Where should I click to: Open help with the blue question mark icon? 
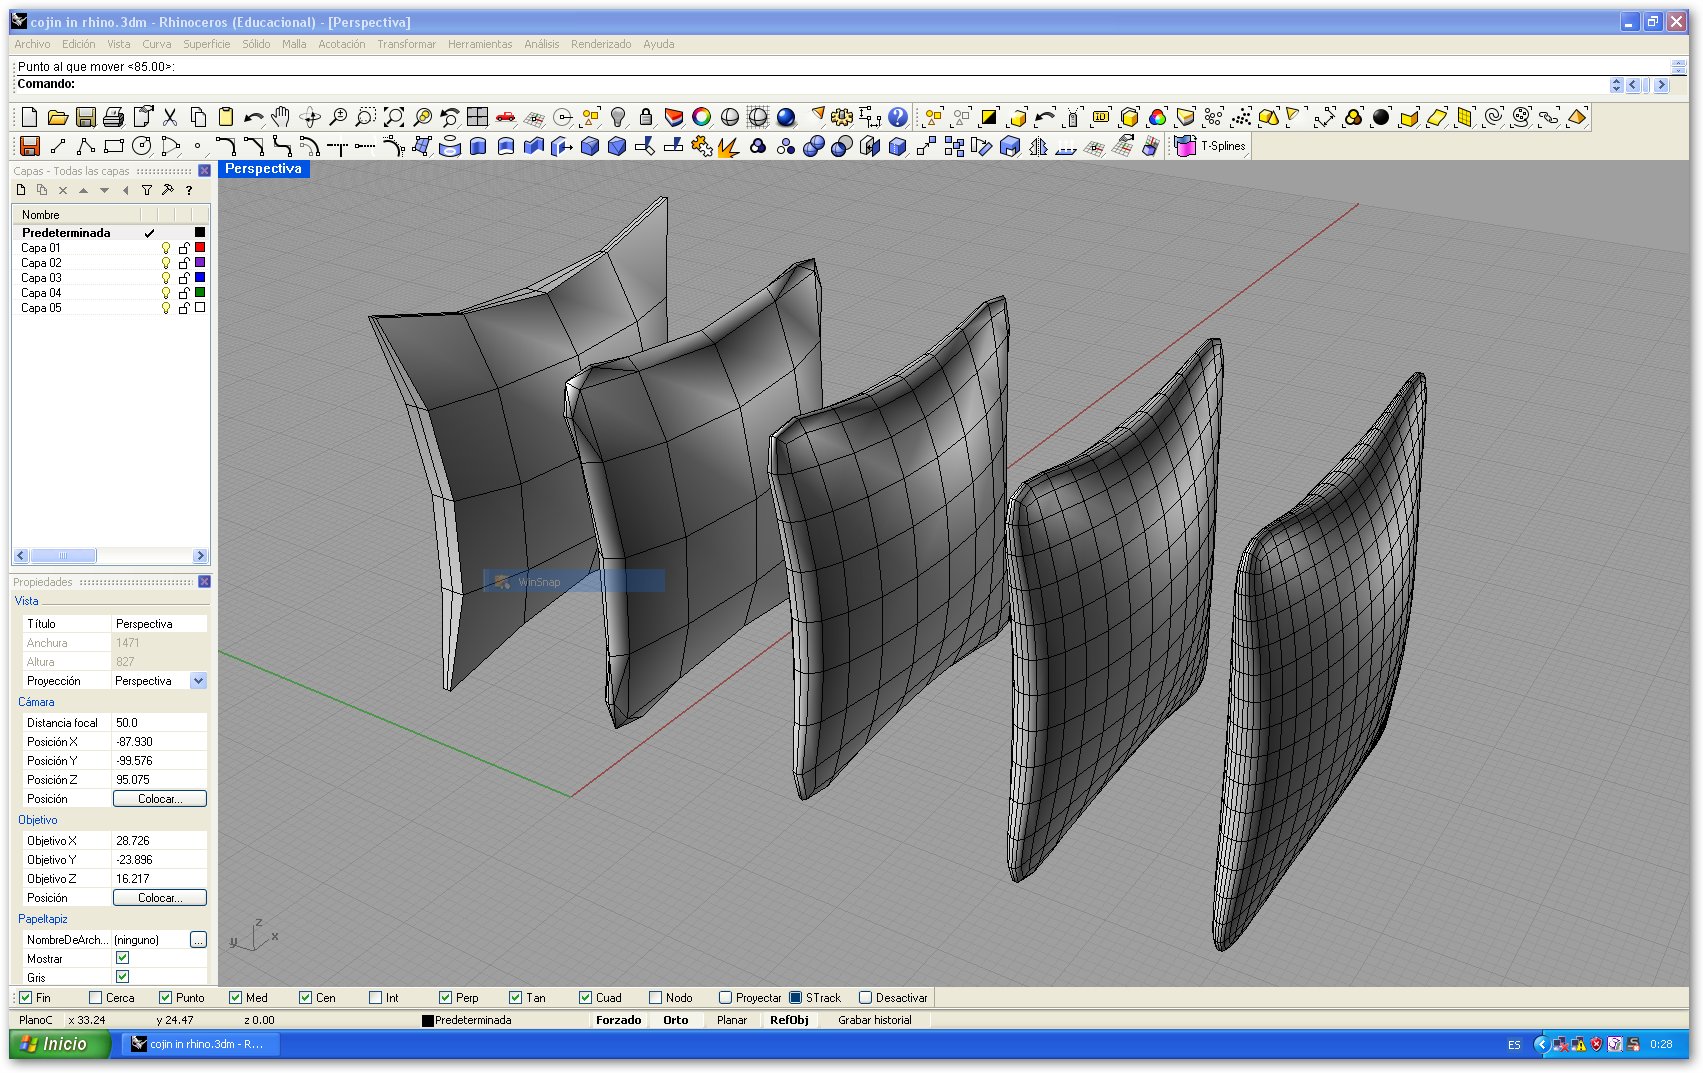pos(898,118)
